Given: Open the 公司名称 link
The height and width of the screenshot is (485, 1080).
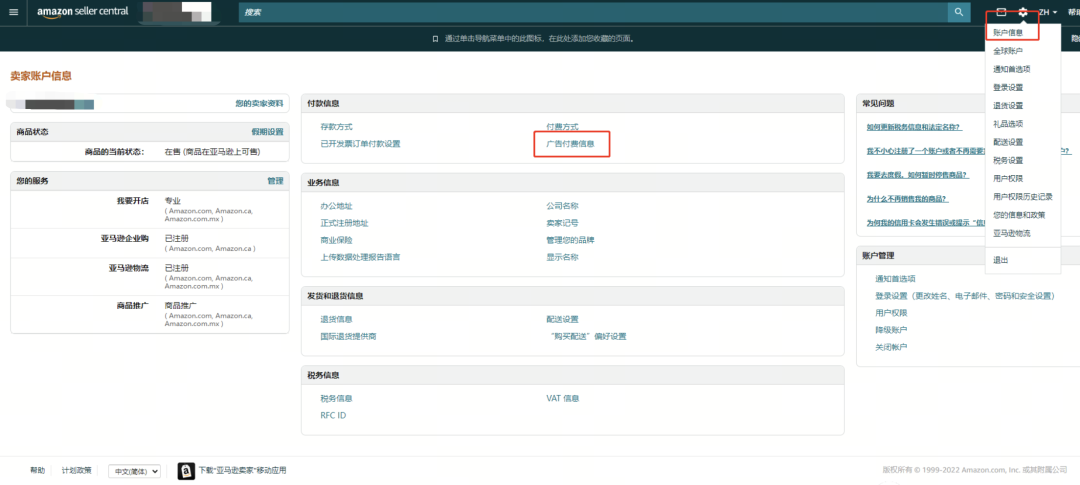Looking at the screenshot, I should [x=562, y=206].
